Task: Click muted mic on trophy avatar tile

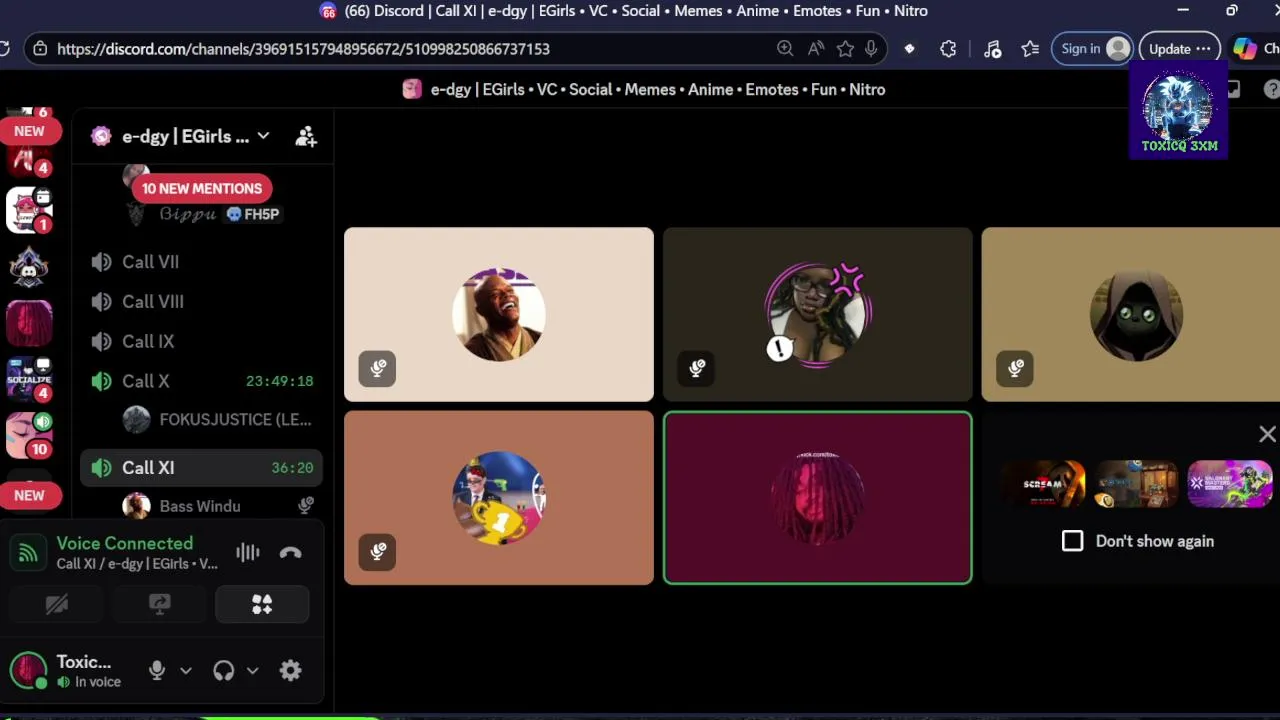Action: 378,551
